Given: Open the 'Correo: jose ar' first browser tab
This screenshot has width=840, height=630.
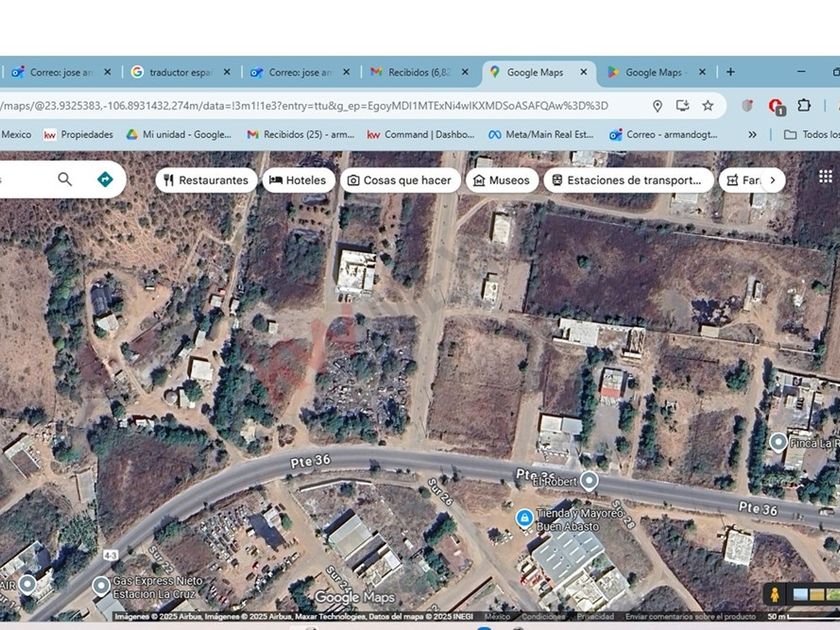Looking at the screenshot, I should tap(60, 72).
